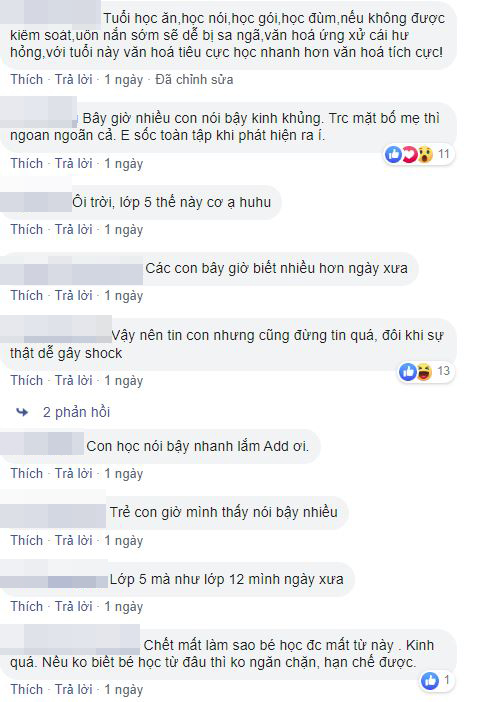Like the comment 'Ôi trời, lớp 5 thế này'
Screen dimensions: 493x702
click(x=27, y=229)
